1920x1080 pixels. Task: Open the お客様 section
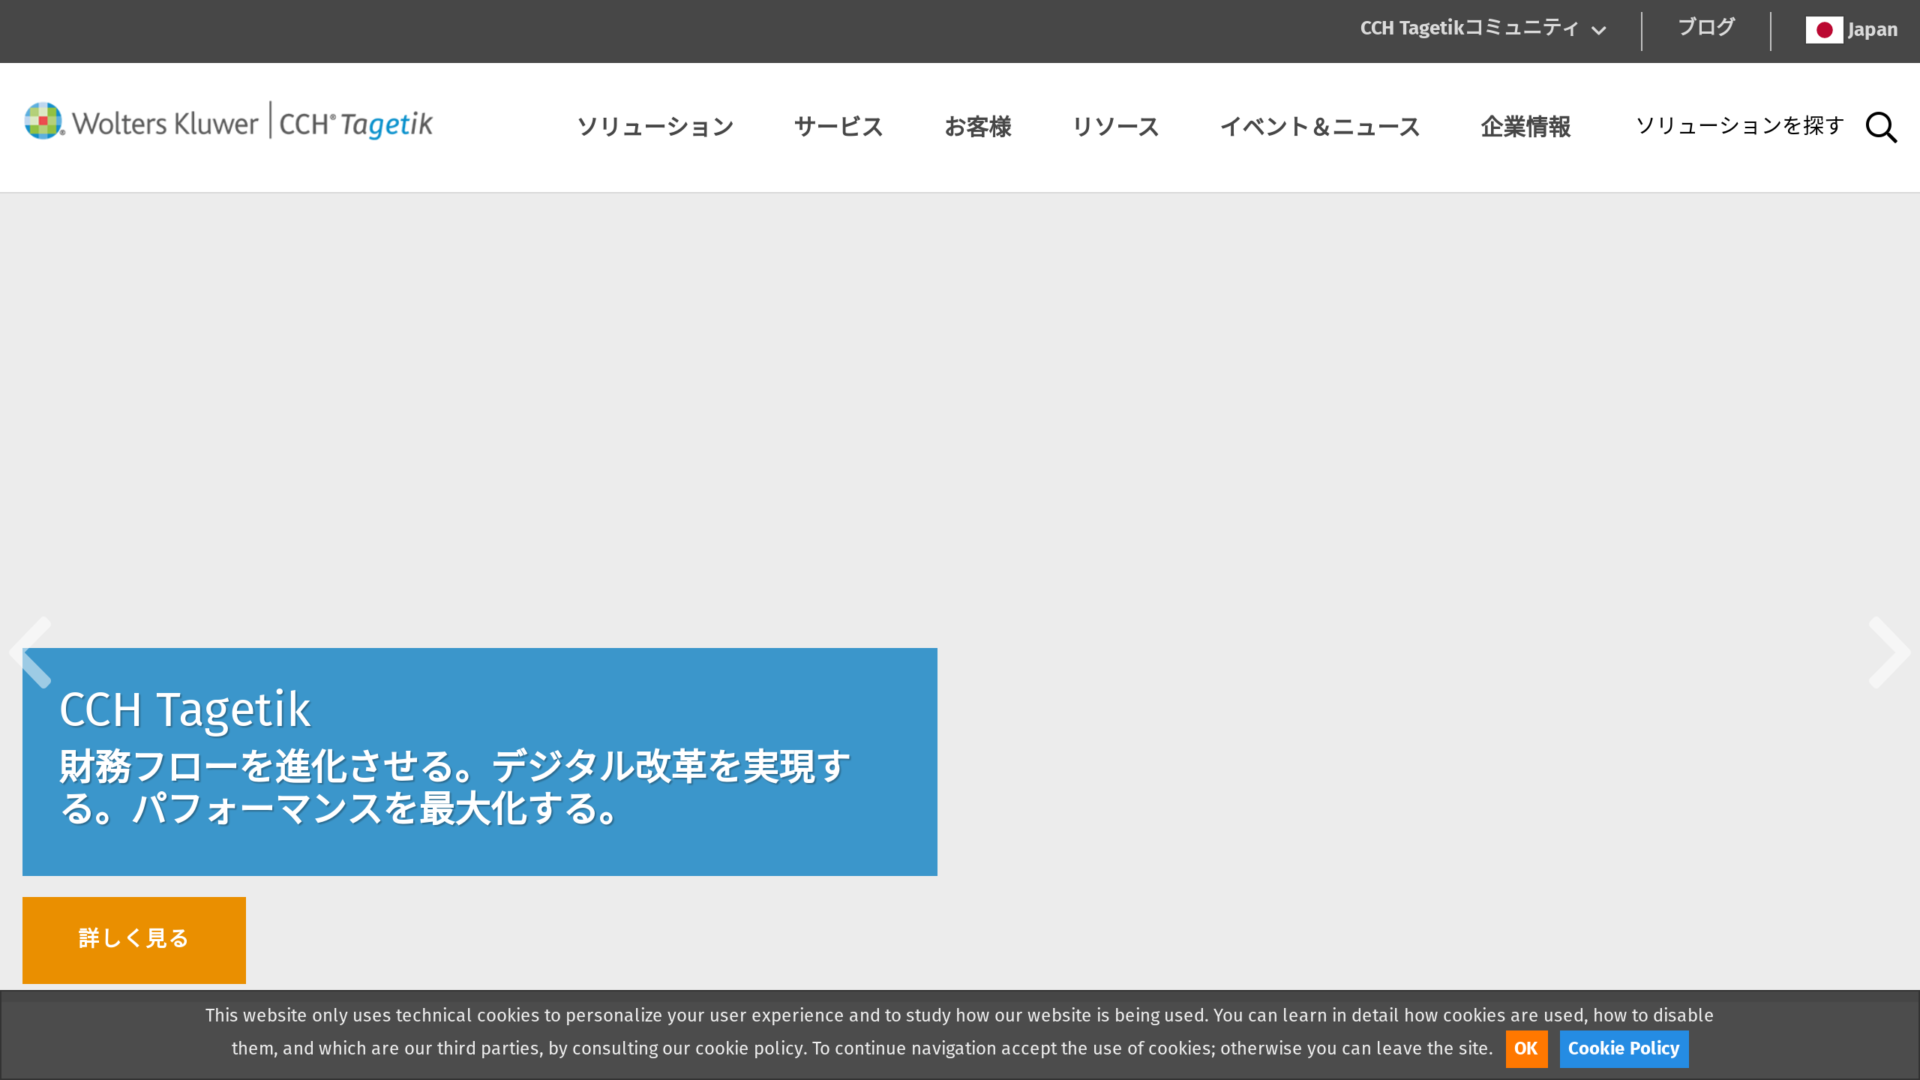point(978,127)
